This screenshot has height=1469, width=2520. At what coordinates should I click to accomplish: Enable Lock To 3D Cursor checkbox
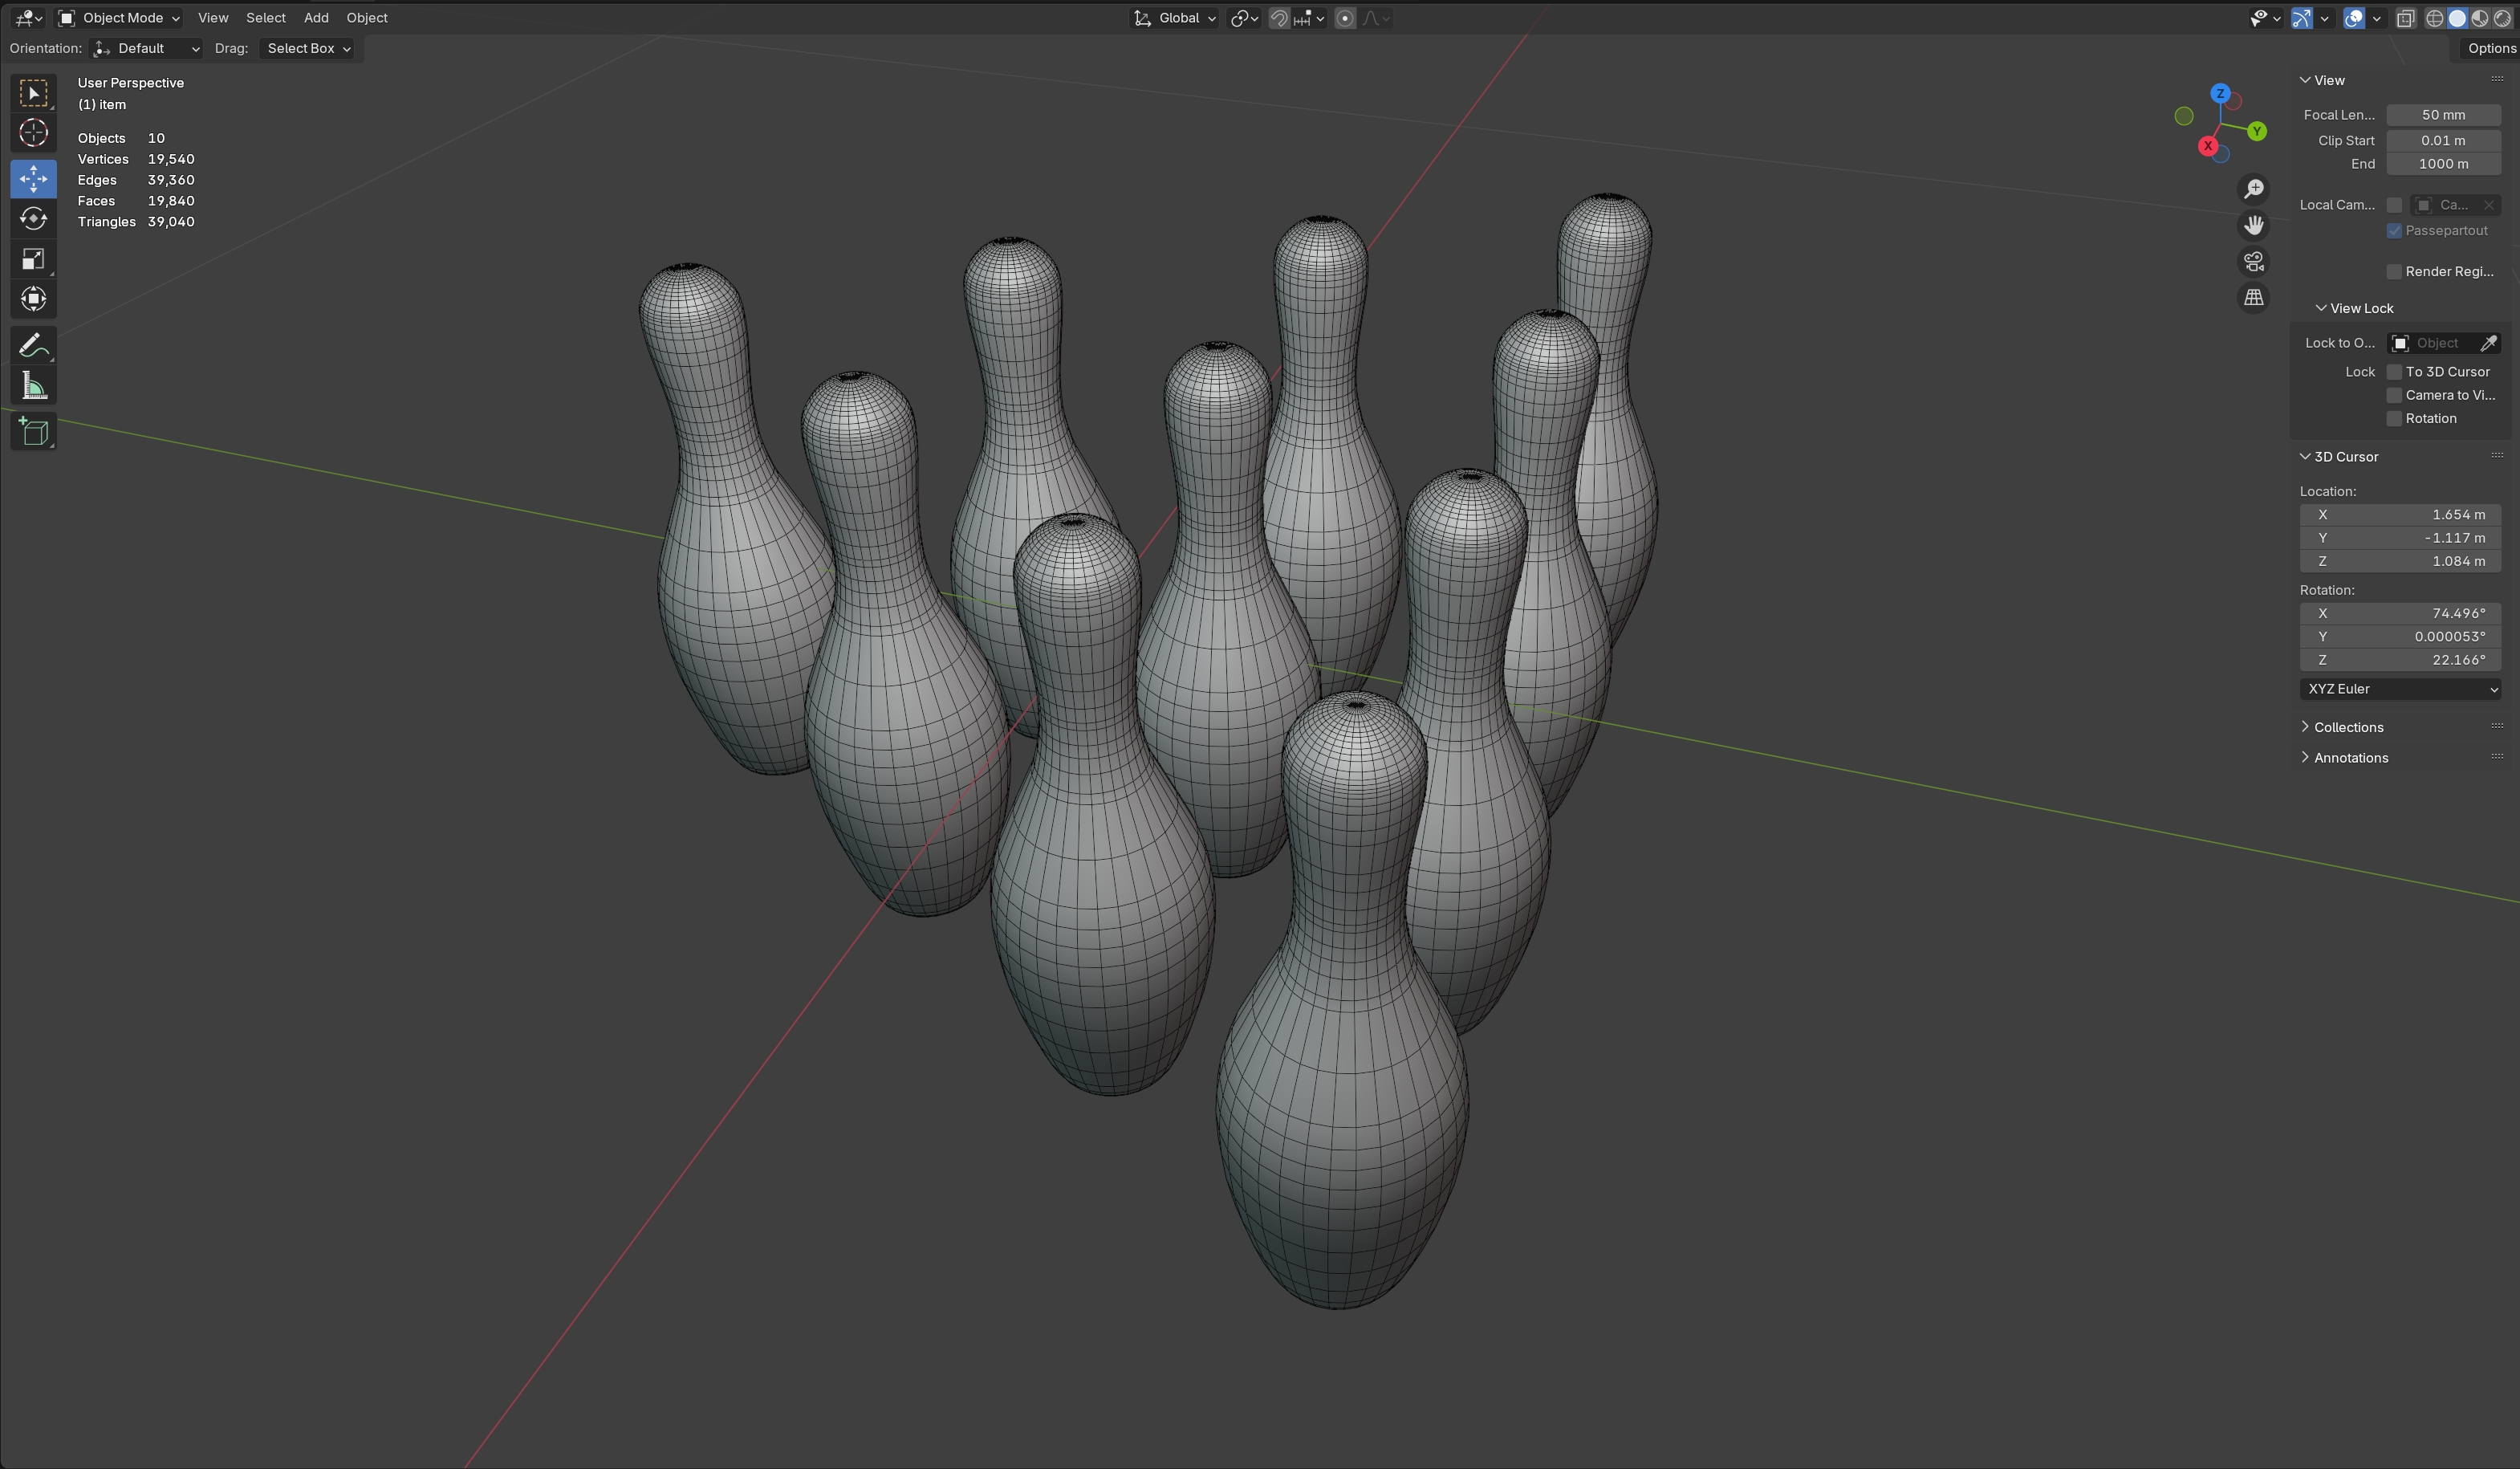(2394, 372)
